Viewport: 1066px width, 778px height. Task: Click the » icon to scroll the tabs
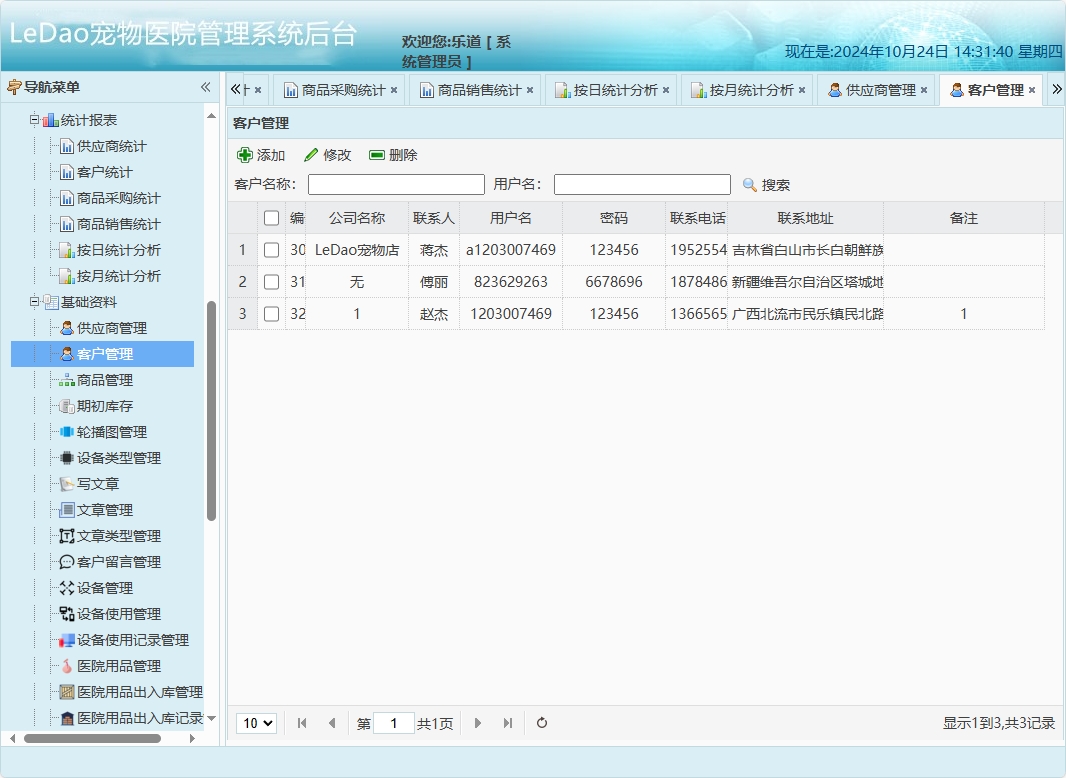[1055, 88]
